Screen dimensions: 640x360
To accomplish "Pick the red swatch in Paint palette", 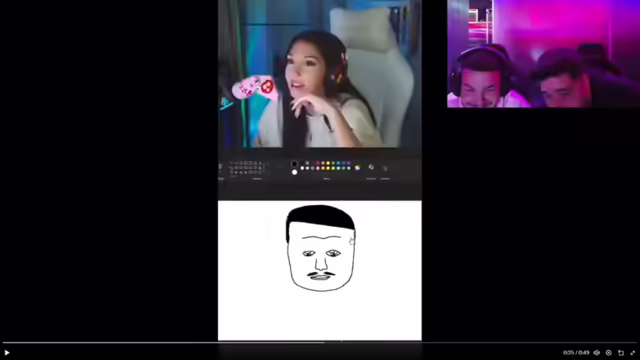I will tap(318, 163).
